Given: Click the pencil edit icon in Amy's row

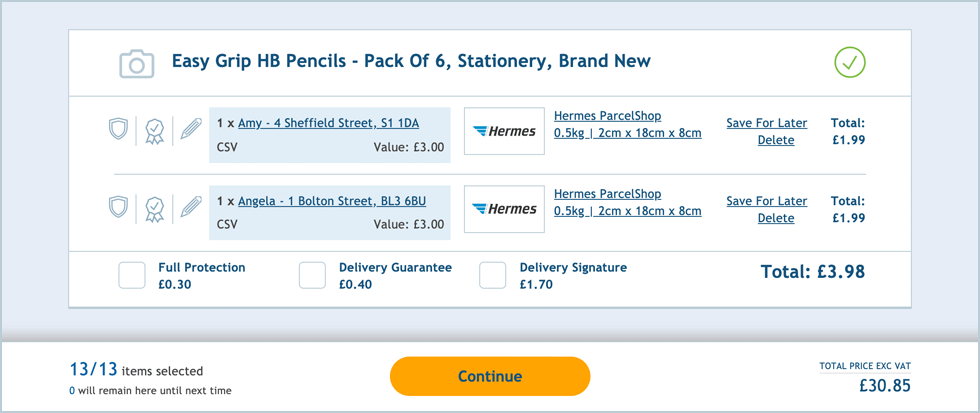Looking at the screenshot, I should point(191,129).
